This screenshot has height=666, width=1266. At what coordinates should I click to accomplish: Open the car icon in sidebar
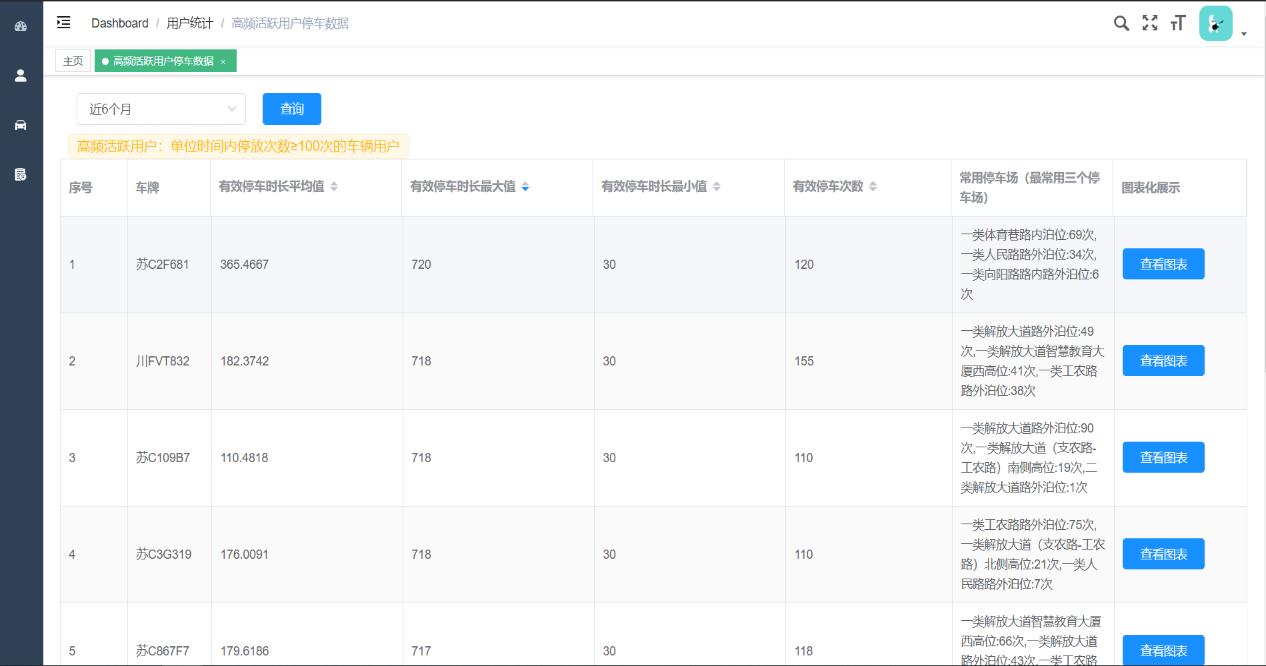click(21, 125)
